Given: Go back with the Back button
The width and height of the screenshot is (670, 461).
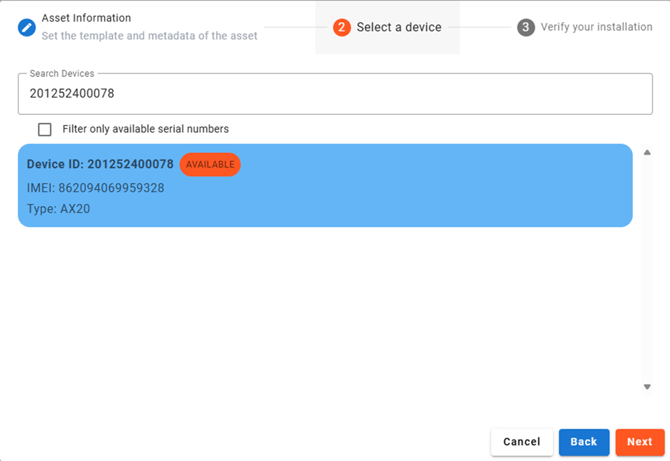Looking at the screenshot, I should (x=583, y=442).
